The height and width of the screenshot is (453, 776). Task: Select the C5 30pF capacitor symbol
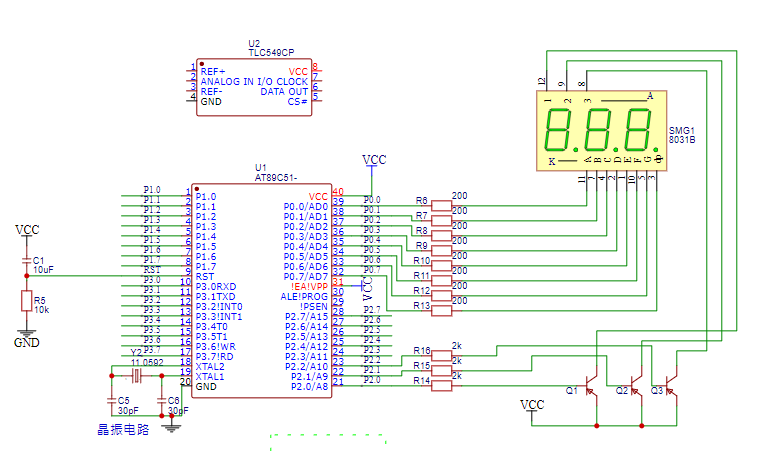point(112,399)
